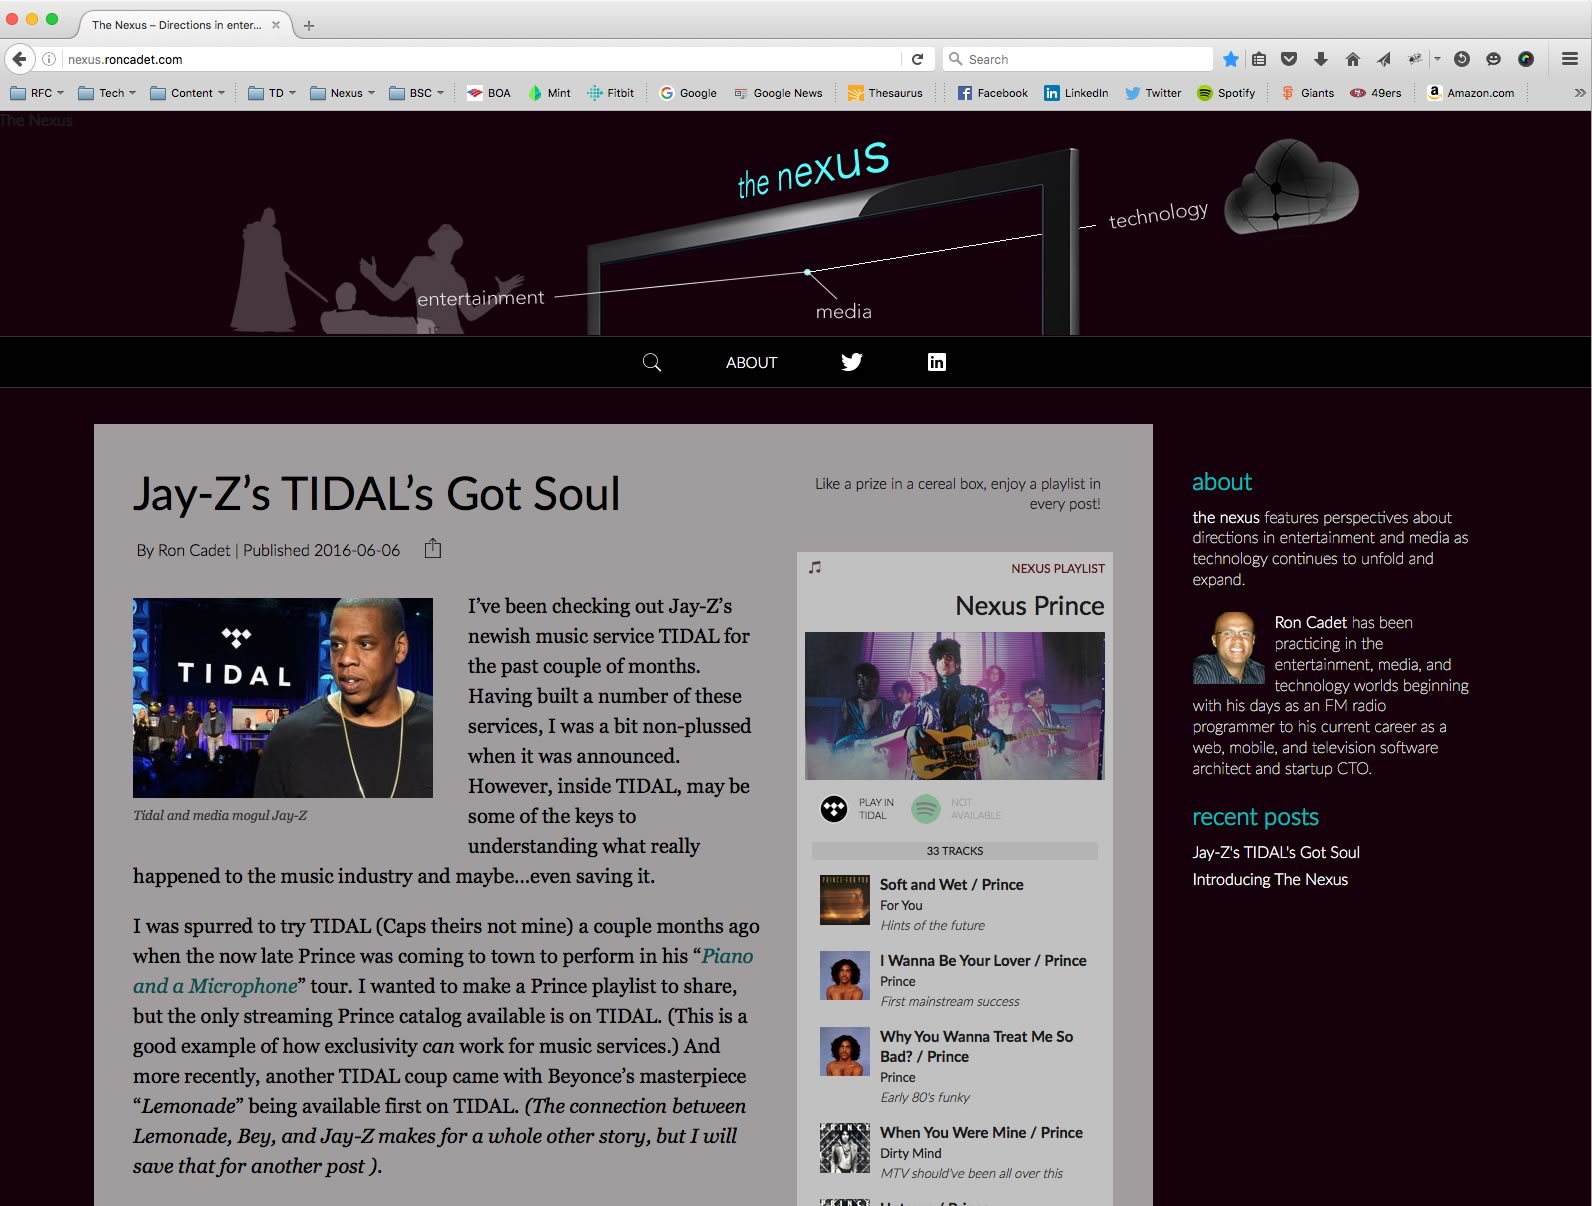Open the Google bookmark
This screenshot has width=1592, height=1206.
pyautogui.click(x=688, y=93)
